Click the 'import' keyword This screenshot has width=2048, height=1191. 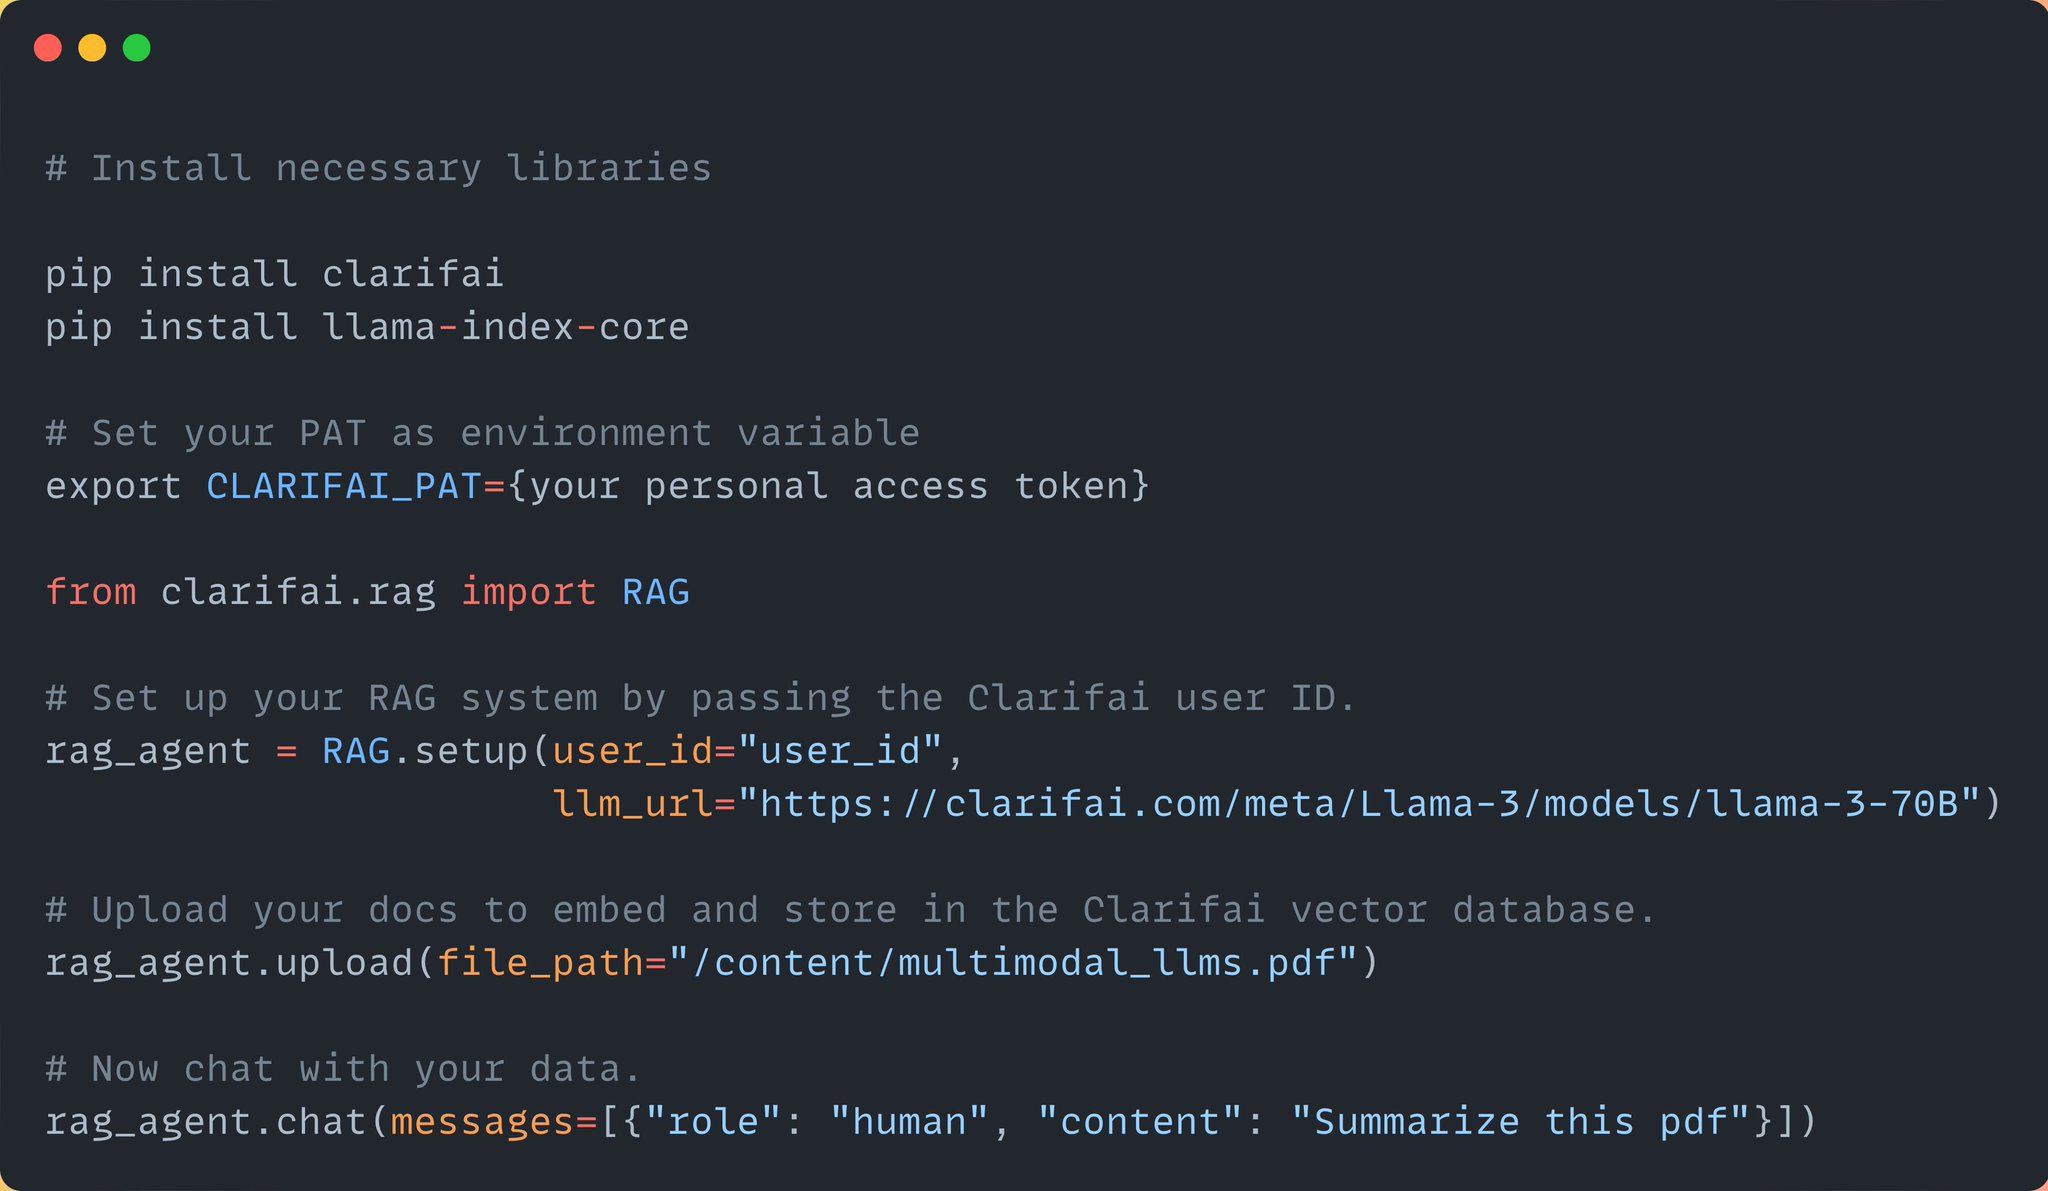tap(529, 592)
